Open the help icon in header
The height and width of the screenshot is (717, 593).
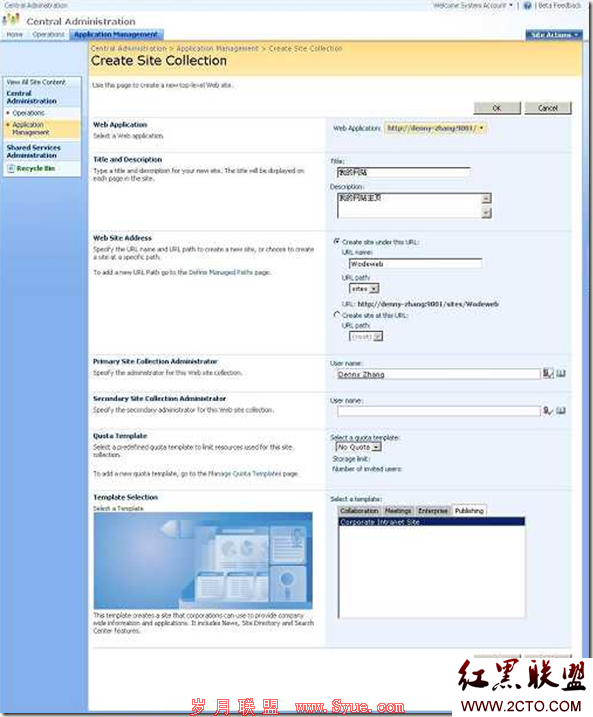pyautogui.click(x=527, y=5)
